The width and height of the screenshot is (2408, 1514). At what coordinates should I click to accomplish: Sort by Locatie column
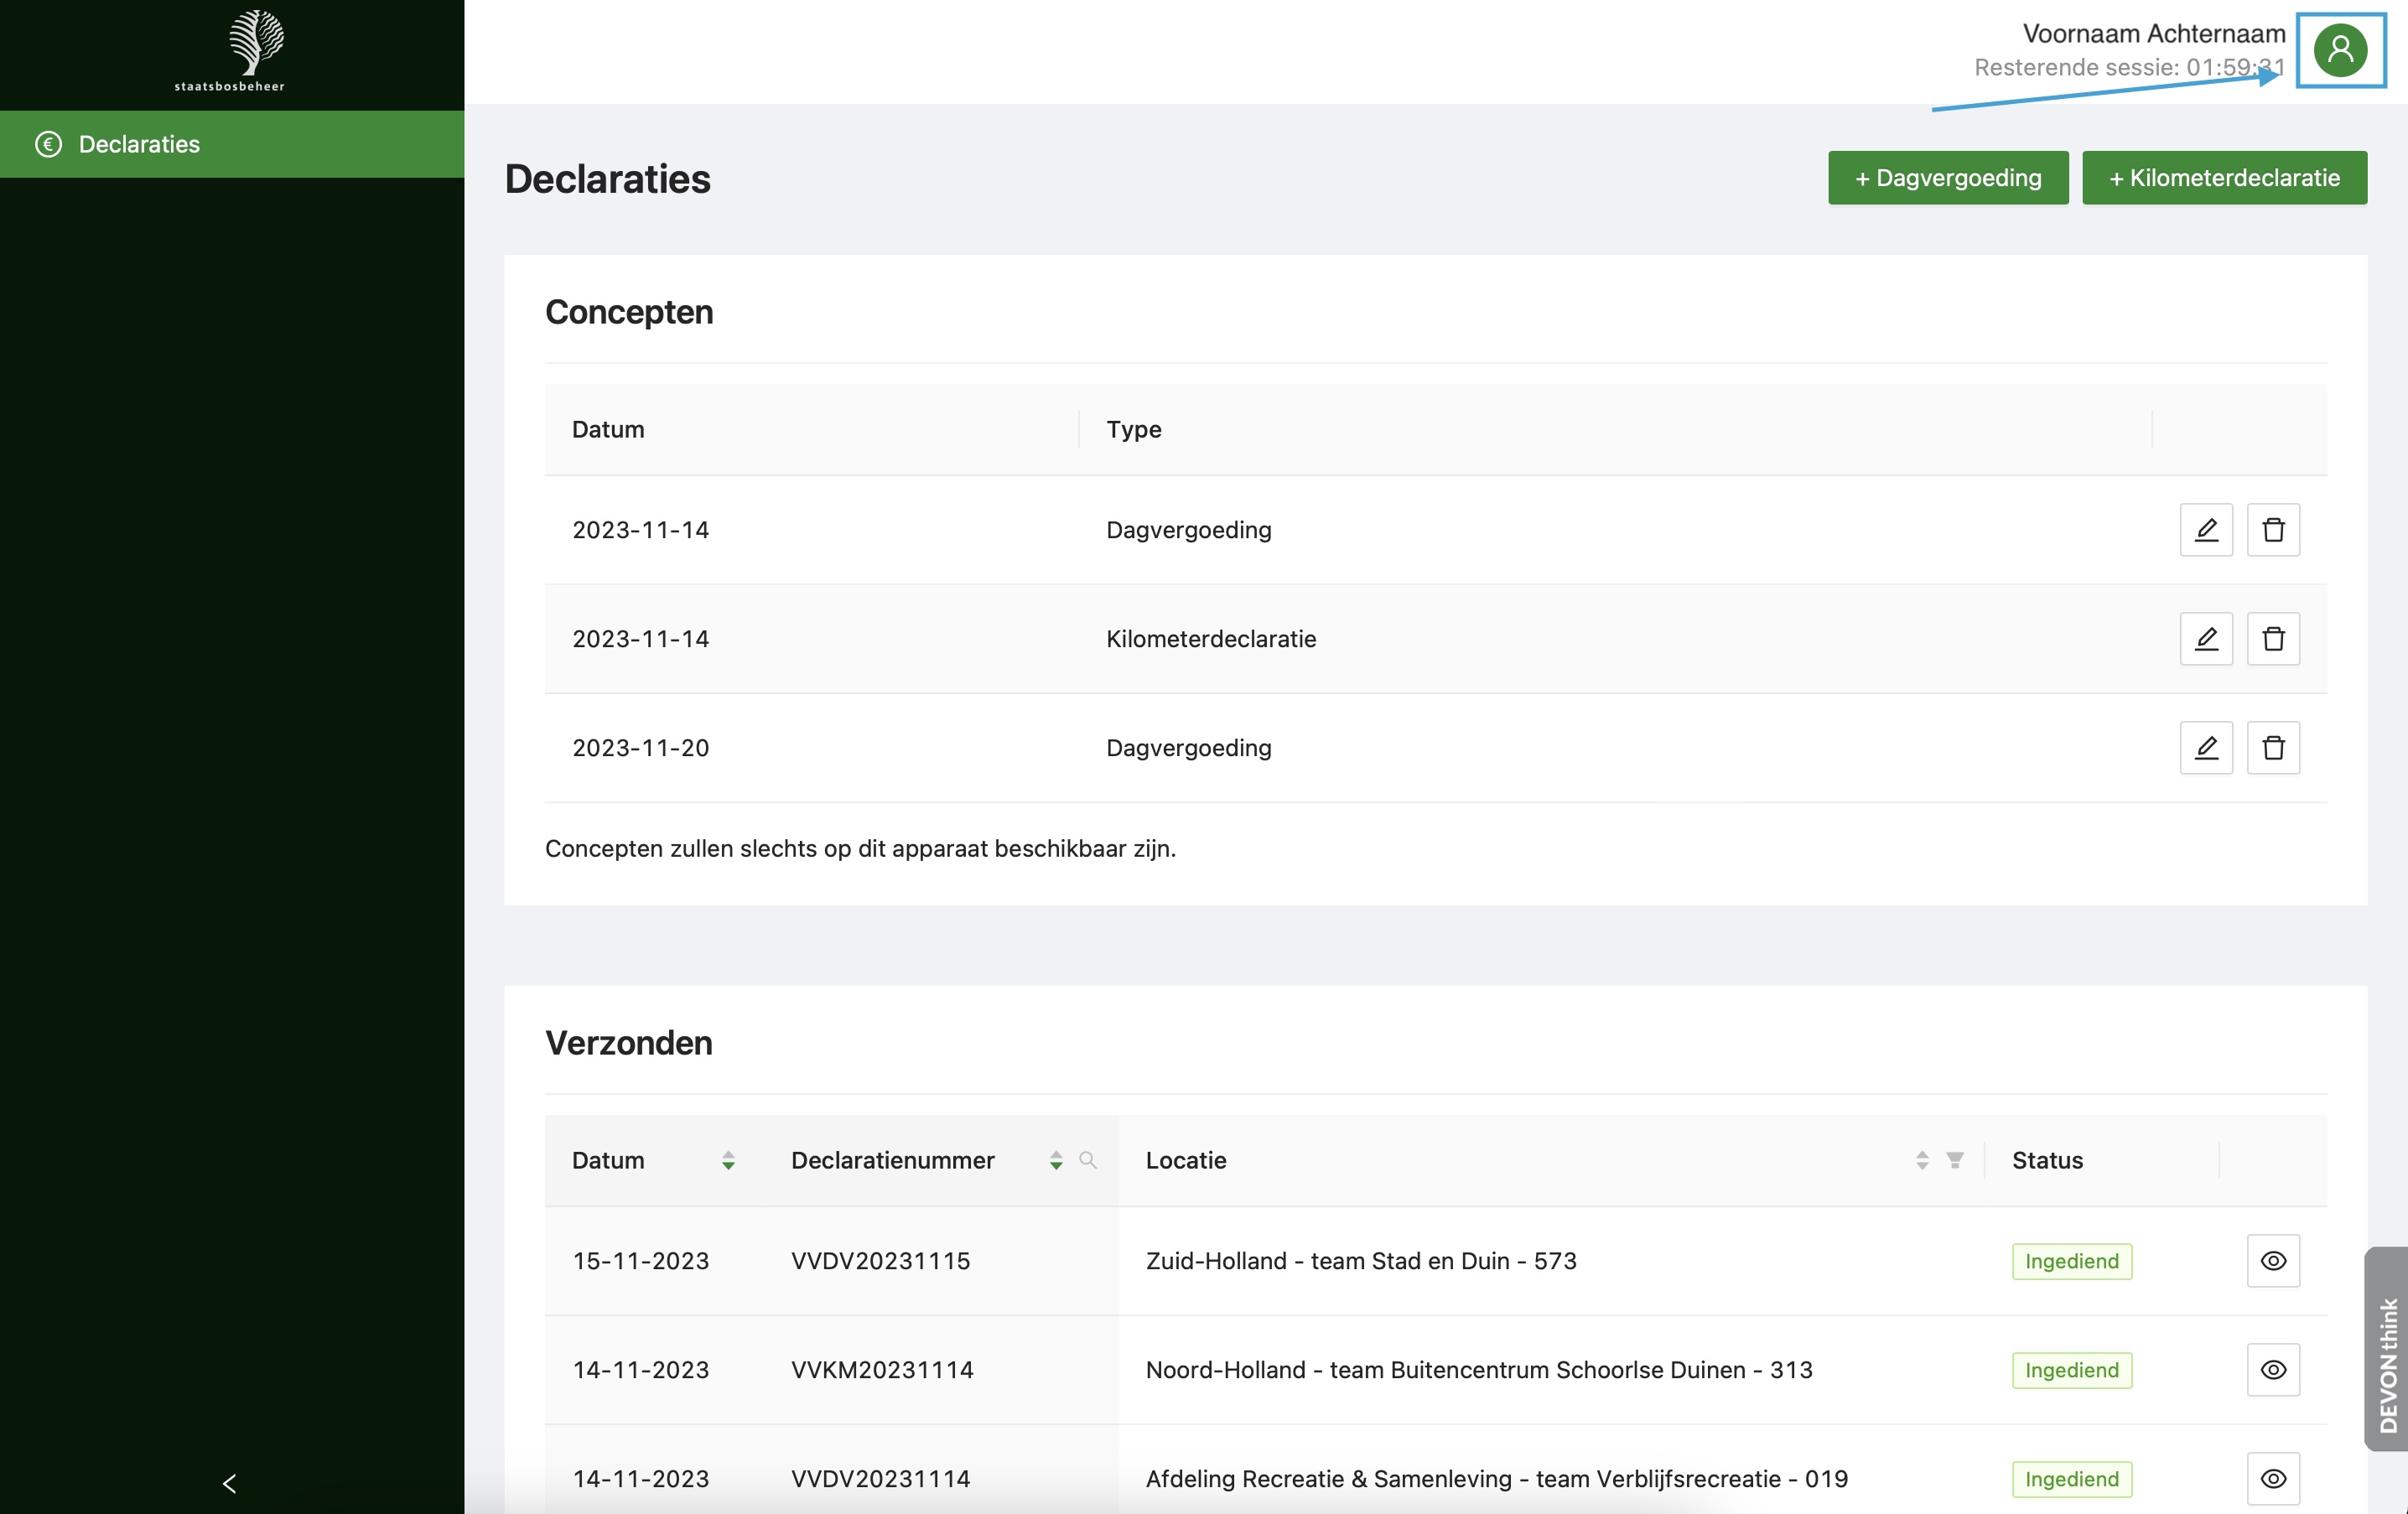(1921, 1160)
